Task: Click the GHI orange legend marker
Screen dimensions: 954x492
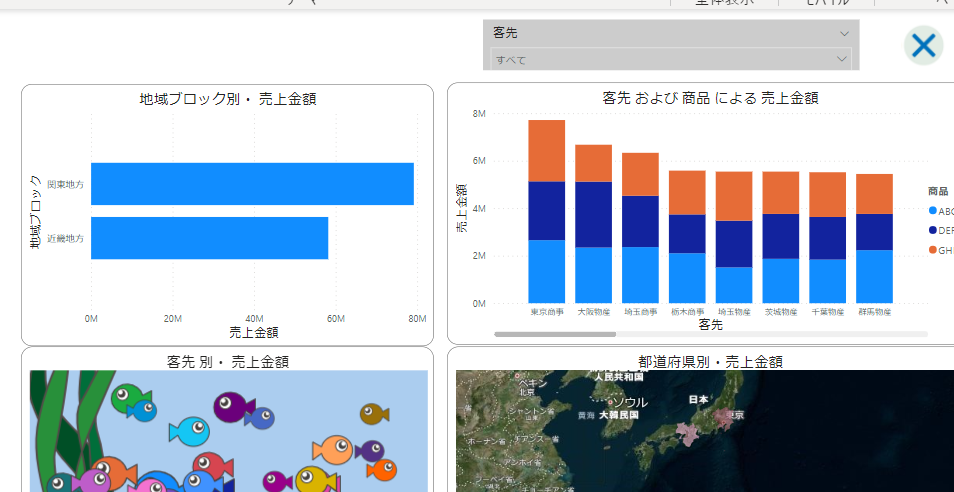Action: point(933,249)
